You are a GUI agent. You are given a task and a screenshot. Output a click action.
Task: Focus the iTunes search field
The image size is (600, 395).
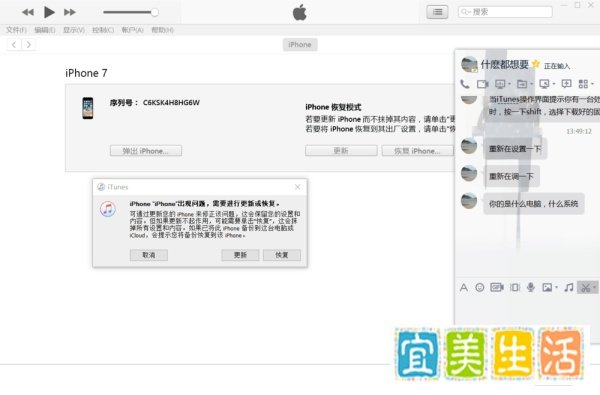click(x=505, y=12)
